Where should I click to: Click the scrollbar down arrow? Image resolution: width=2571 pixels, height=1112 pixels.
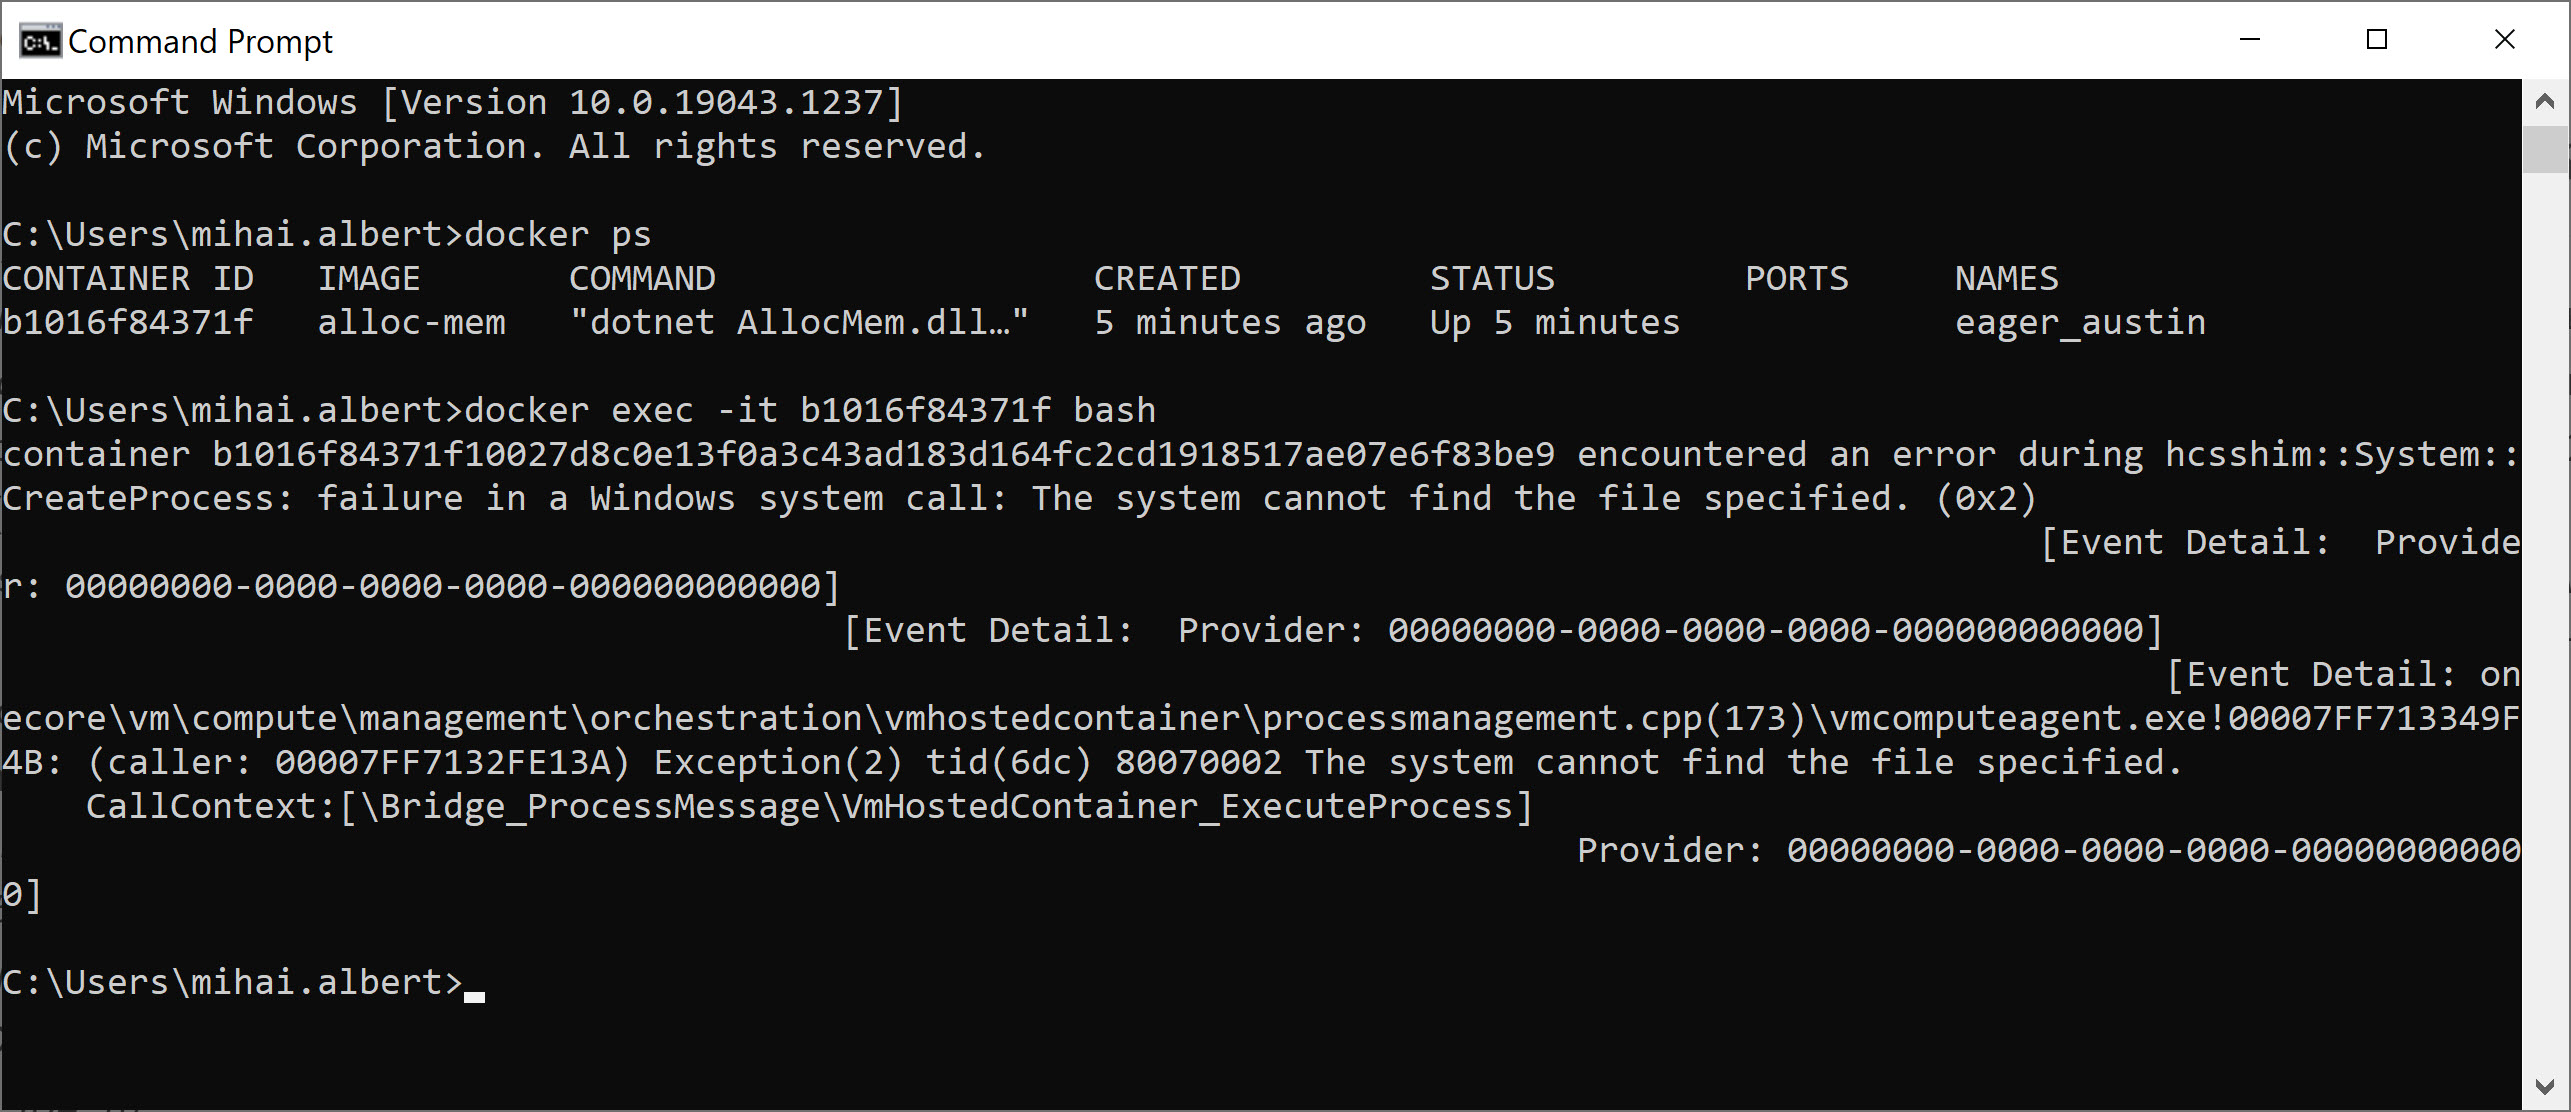click(x=2545, y=1086)
